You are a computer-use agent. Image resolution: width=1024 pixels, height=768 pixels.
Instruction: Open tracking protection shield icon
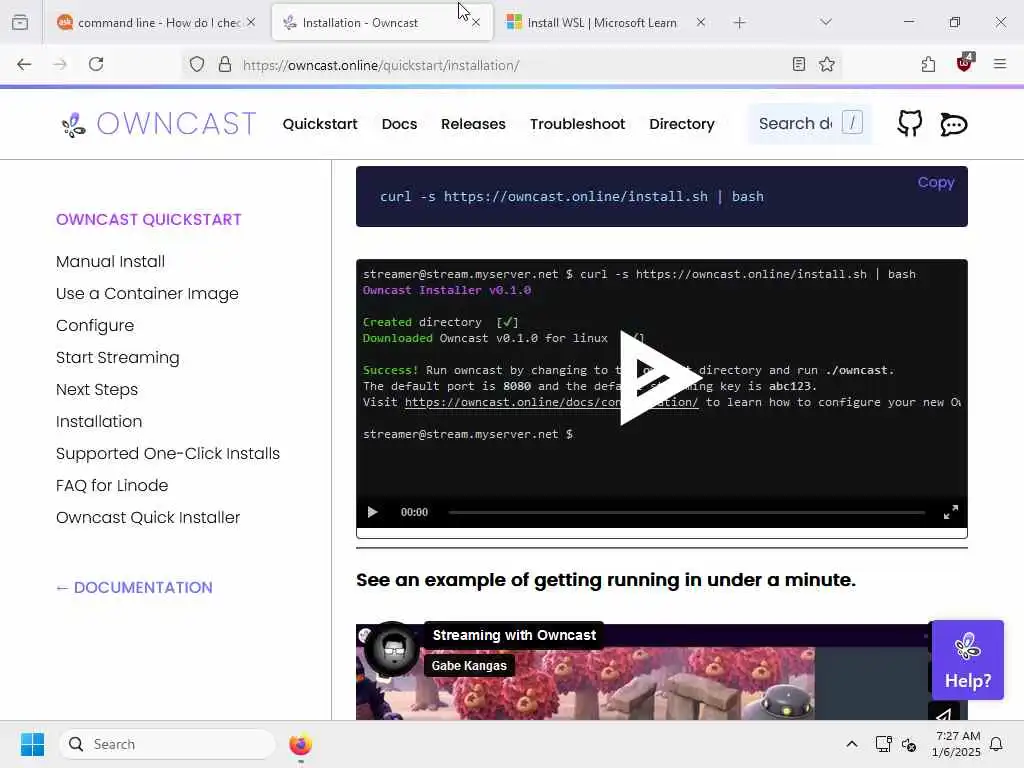tap(197, 64)
